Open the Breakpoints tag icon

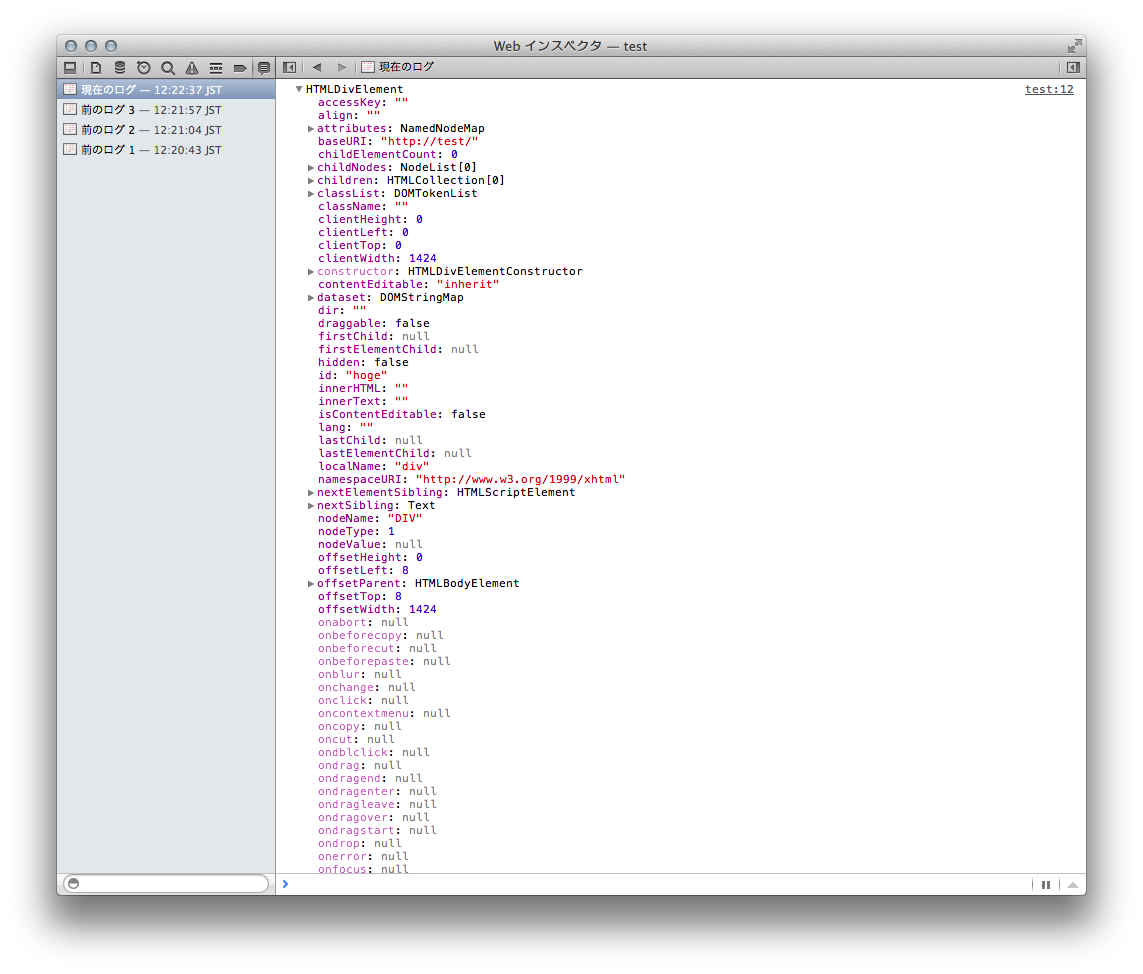point(240,68)
